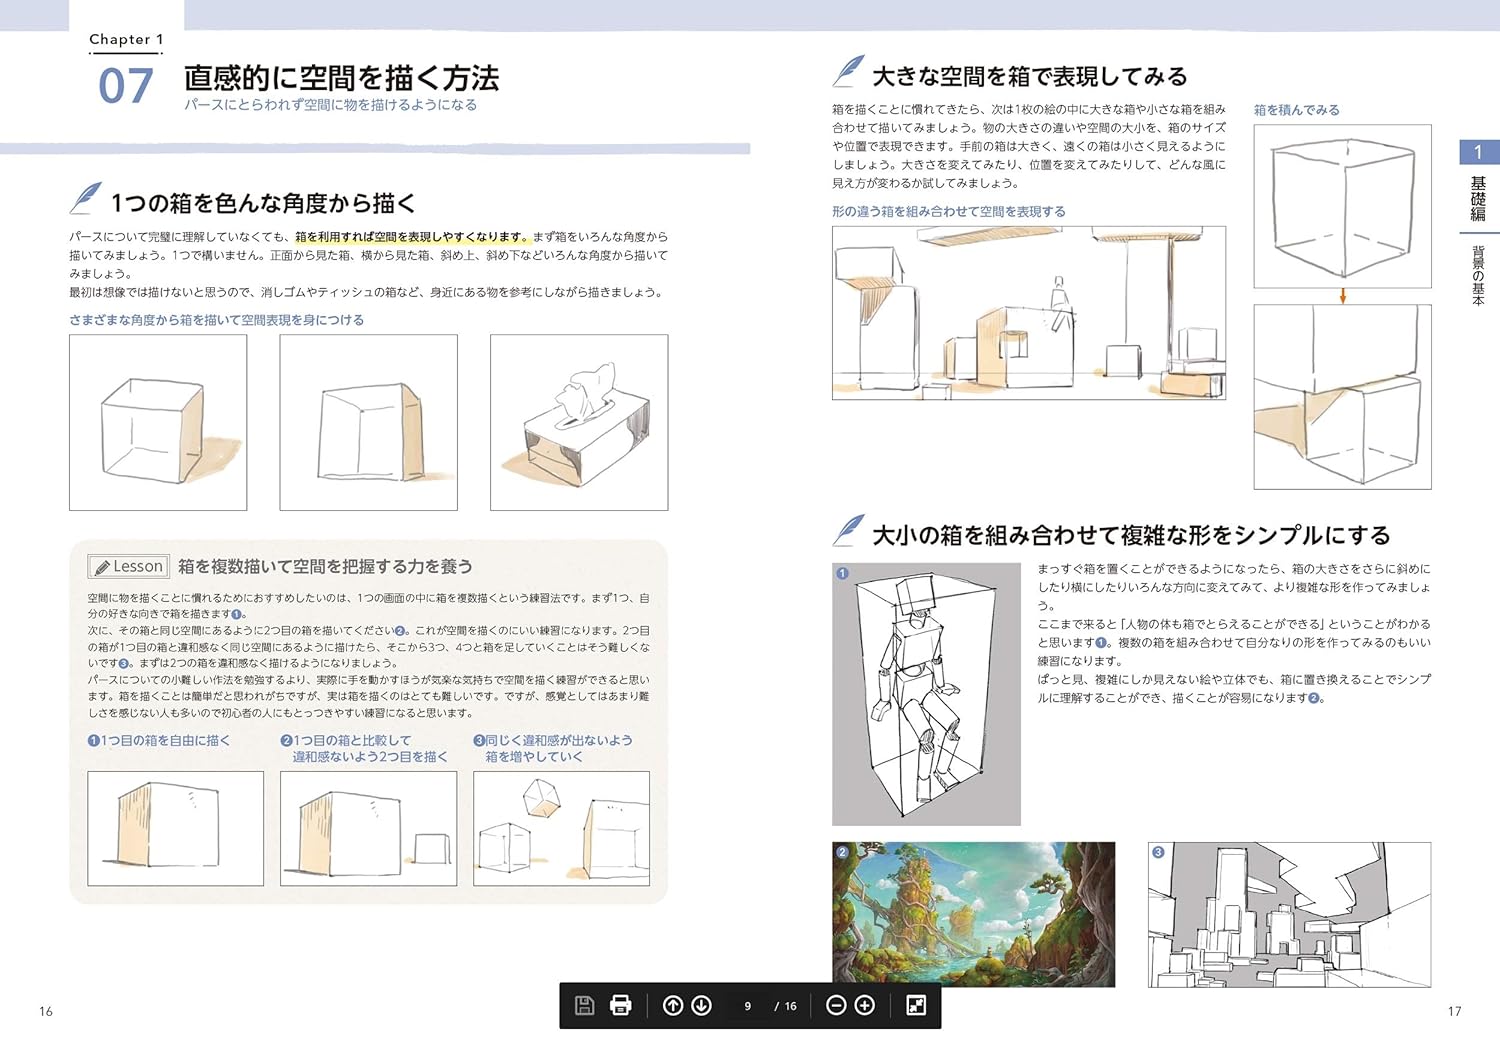Toggle the fit-to-page view icon
This screenshot has width=1500, height=1053.
916,1005
